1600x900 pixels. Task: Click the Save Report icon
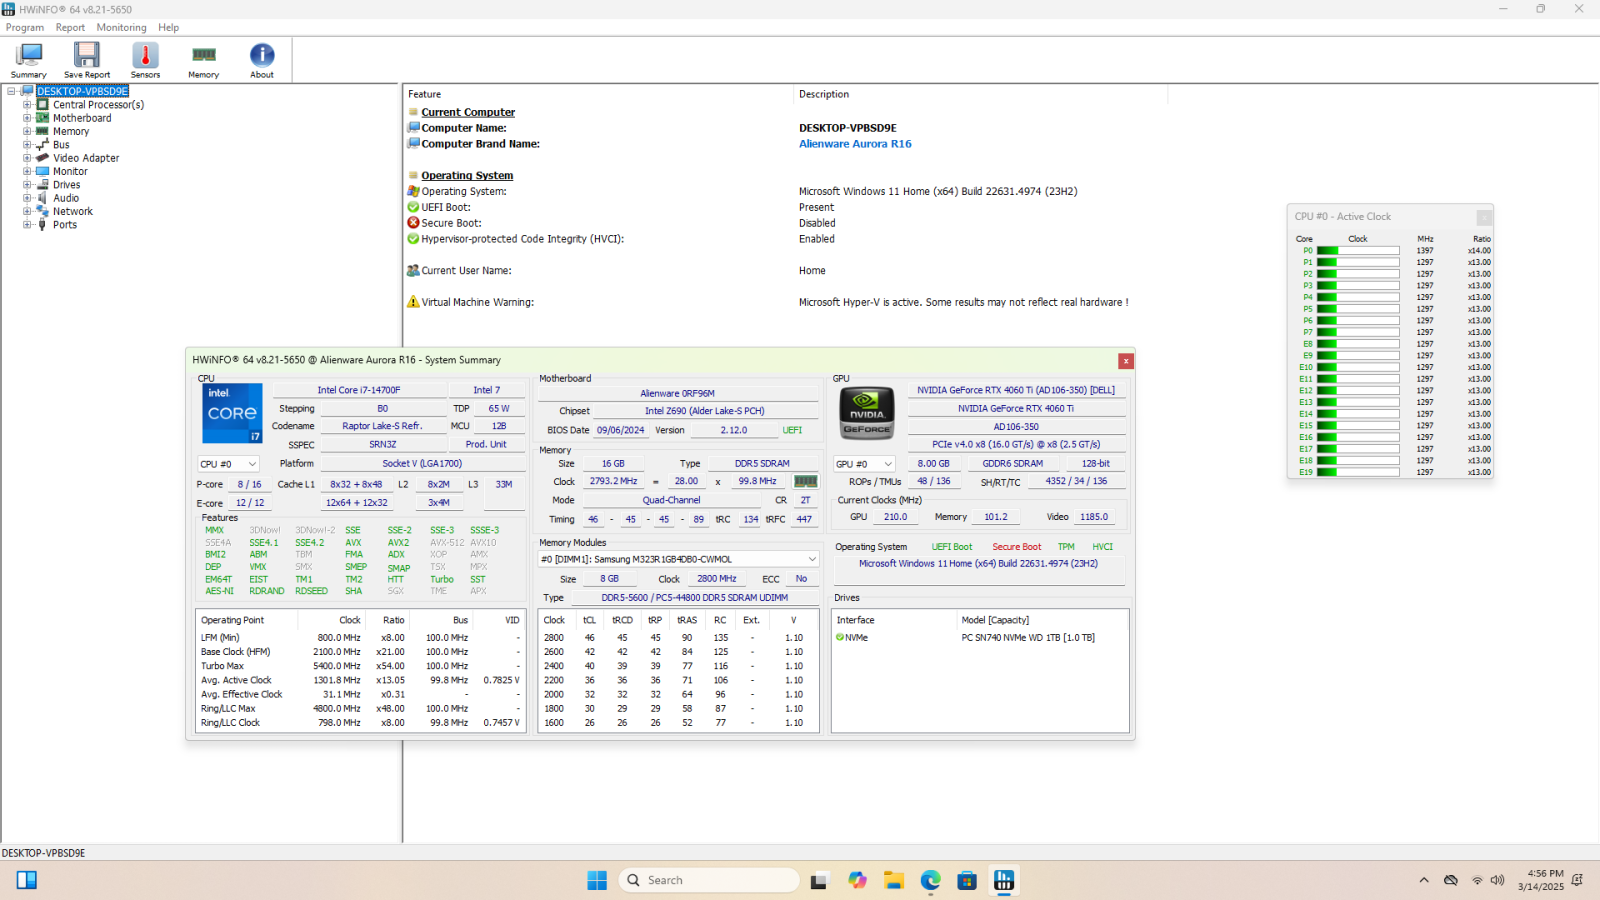87,60
